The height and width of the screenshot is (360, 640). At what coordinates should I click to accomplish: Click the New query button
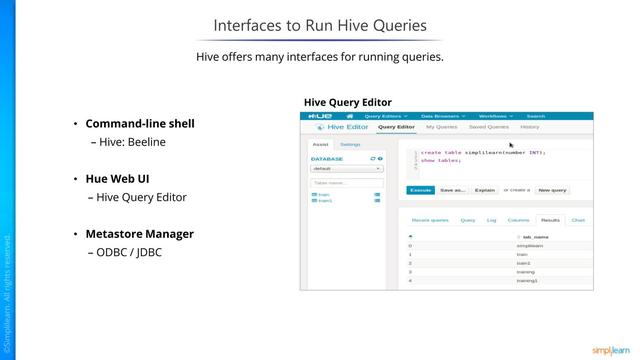click(x=552, y=190)
